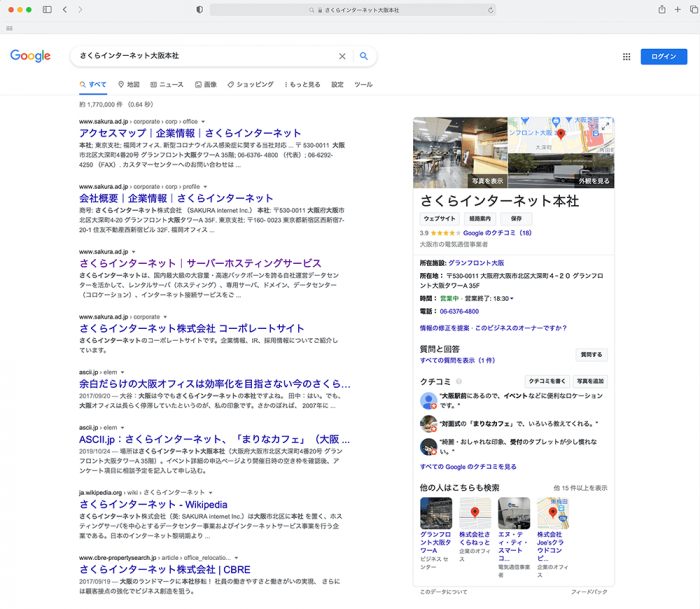Go back with Safari's back arrow
Viewport: 700px width, 609px height.
coord(65,9)
